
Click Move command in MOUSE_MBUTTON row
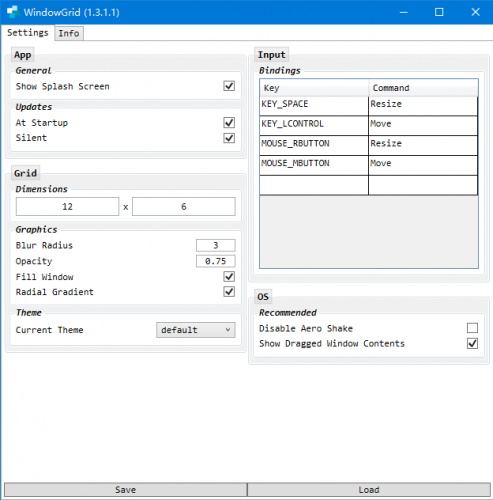[x=423, y=165]
